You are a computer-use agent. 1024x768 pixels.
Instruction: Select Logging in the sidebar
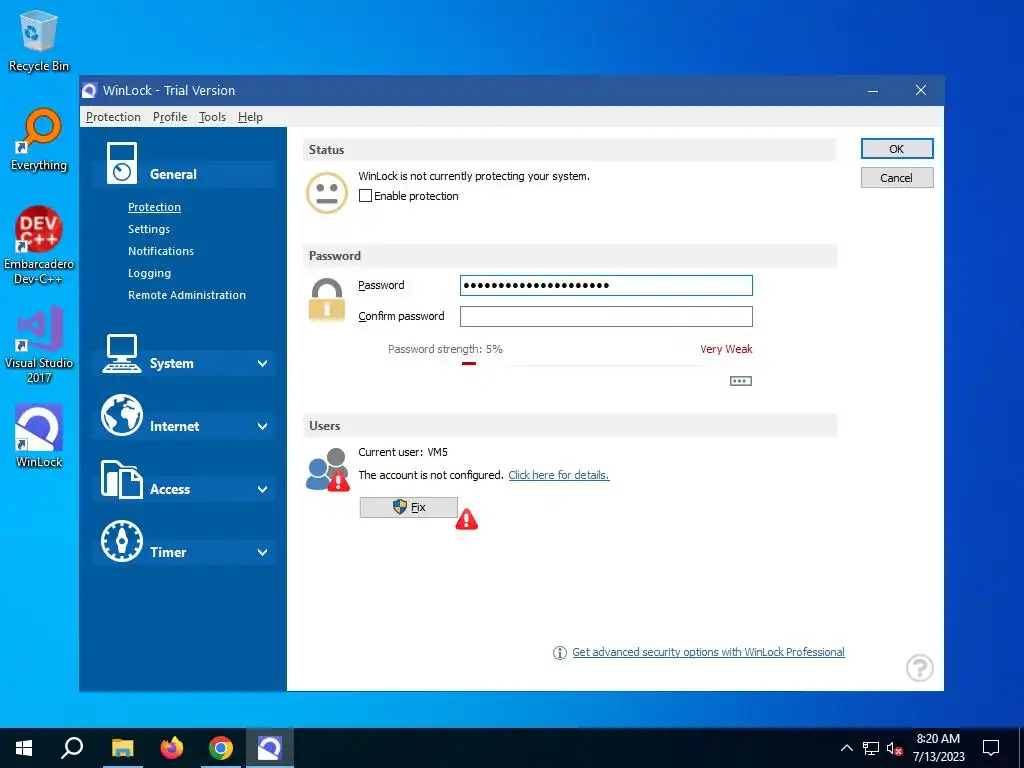point(150,274)
